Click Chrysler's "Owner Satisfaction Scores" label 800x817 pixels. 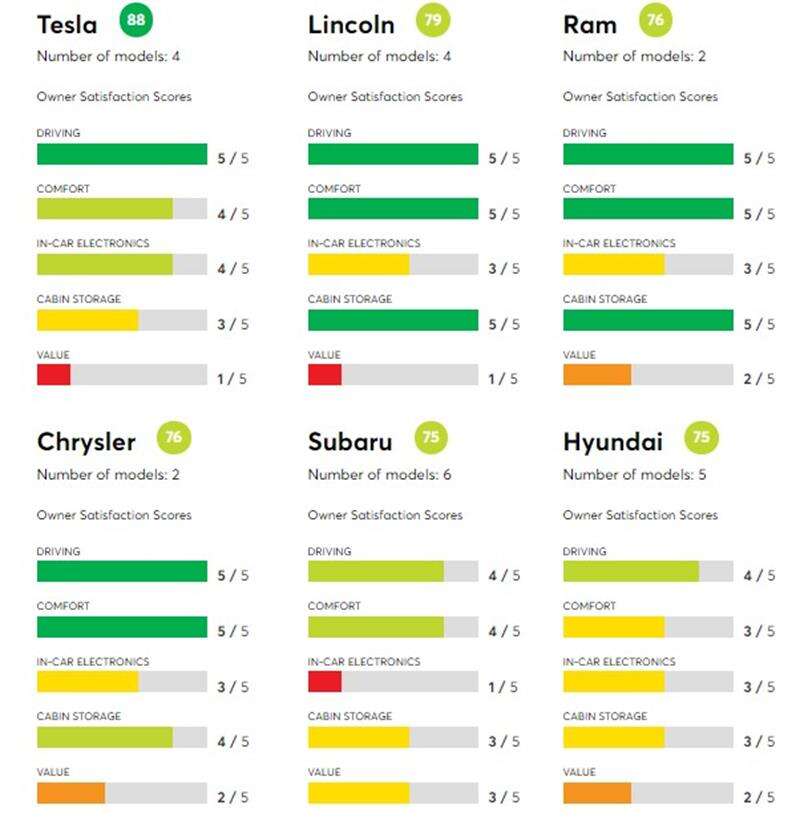(x=114, y=515)
